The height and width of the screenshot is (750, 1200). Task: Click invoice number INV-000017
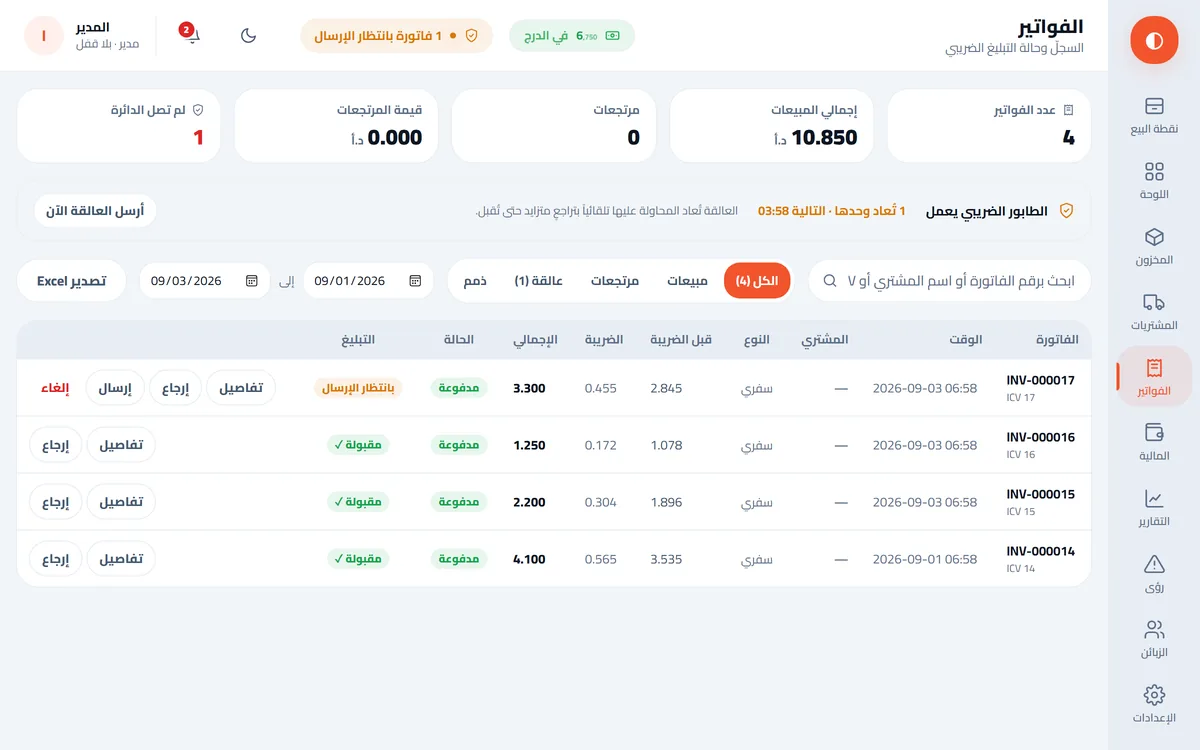(1040, 381)
